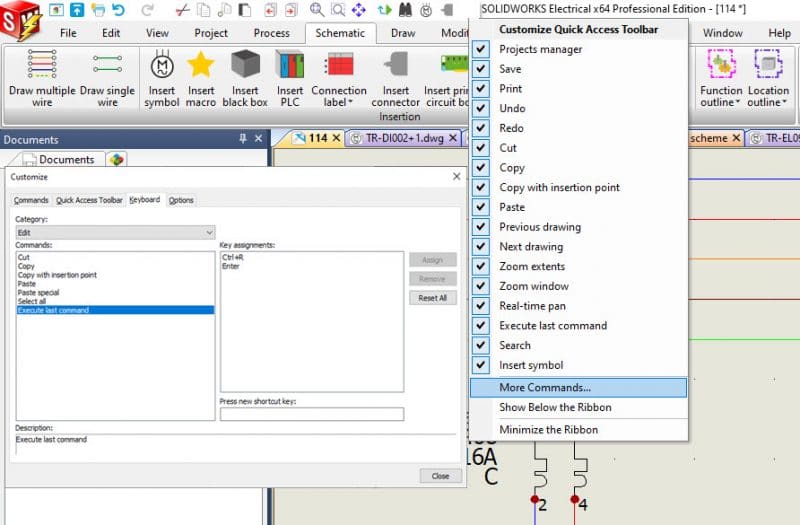Click Close button in Customize dialog
800x525 pixels.
[441, 476]
